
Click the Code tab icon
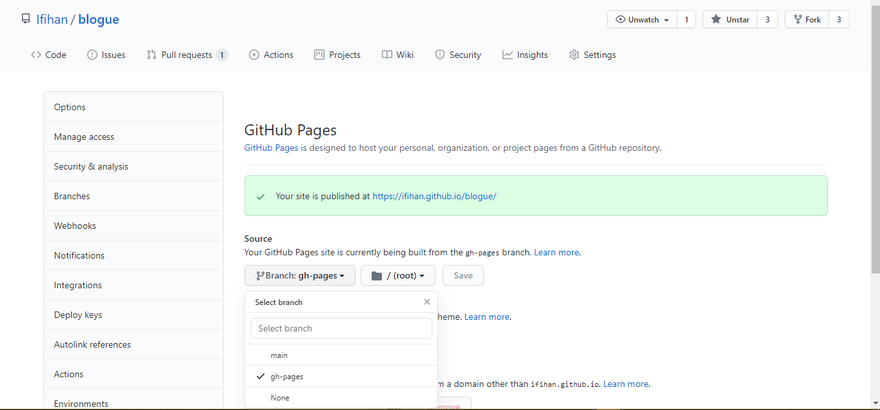click(x=36, y=55)
